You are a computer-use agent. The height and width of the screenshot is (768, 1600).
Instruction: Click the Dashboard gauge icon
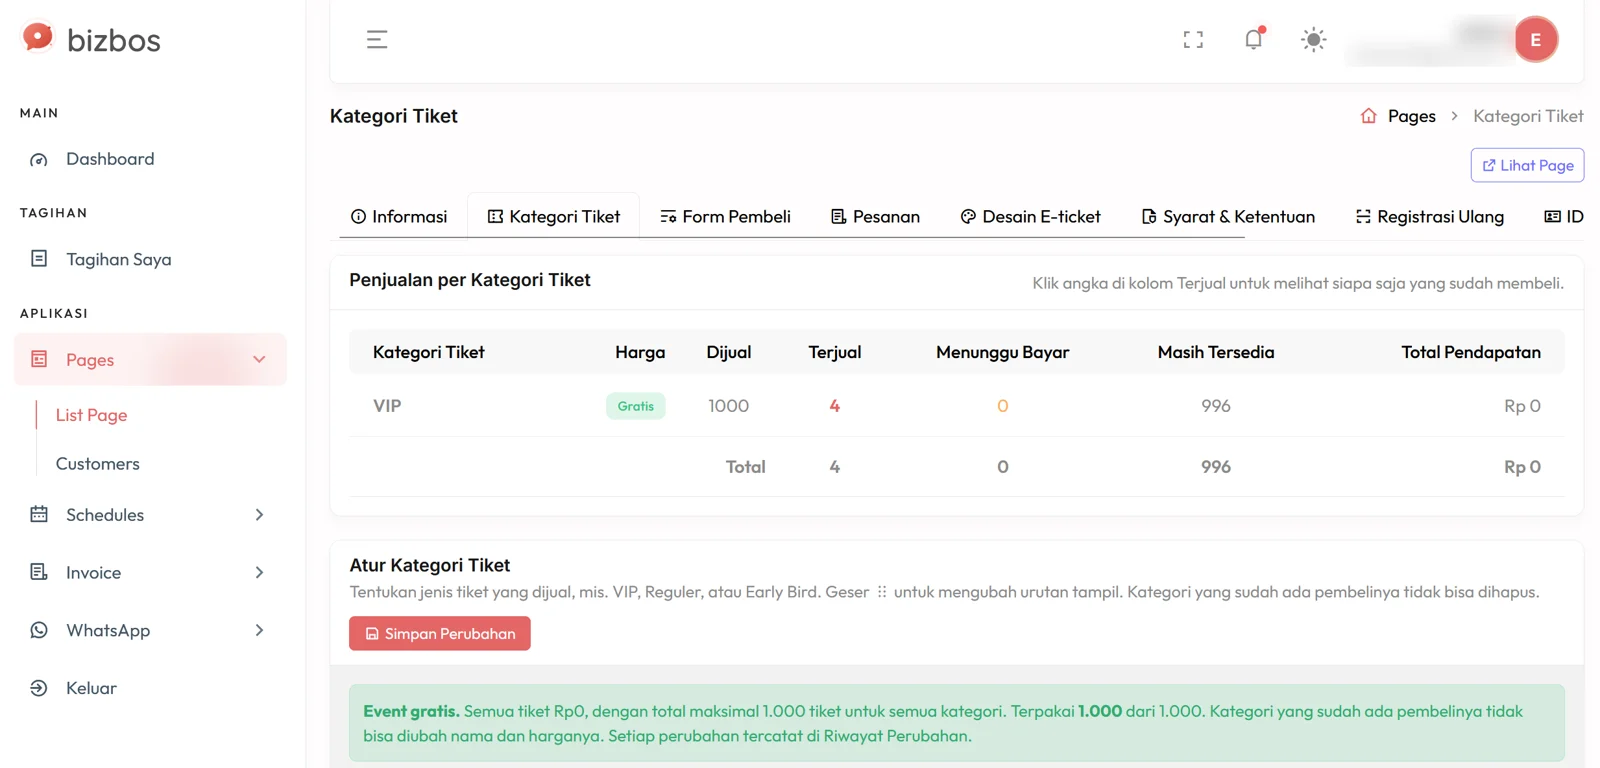pyautogui.click(x=39, y=160)
